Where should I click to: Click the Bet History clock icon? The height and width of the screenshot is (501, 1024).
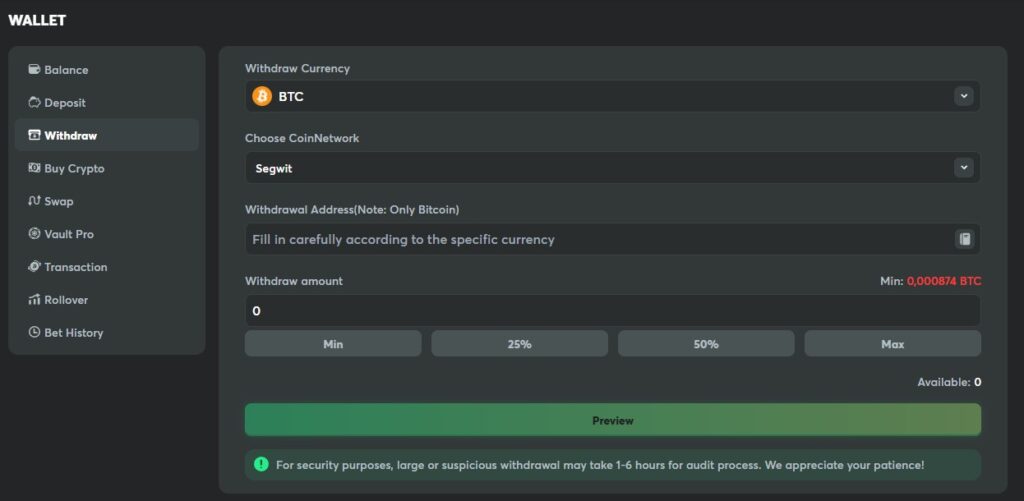coord(35,332)
